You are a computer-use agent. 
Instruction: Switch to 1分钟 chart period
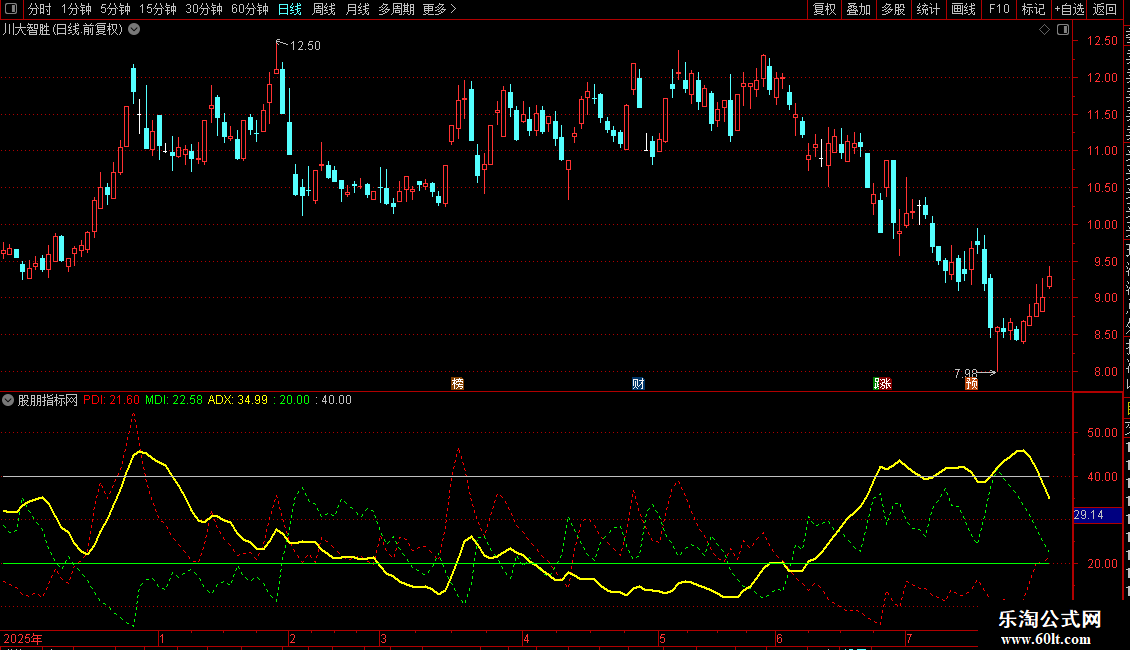[x=76, y=9]
